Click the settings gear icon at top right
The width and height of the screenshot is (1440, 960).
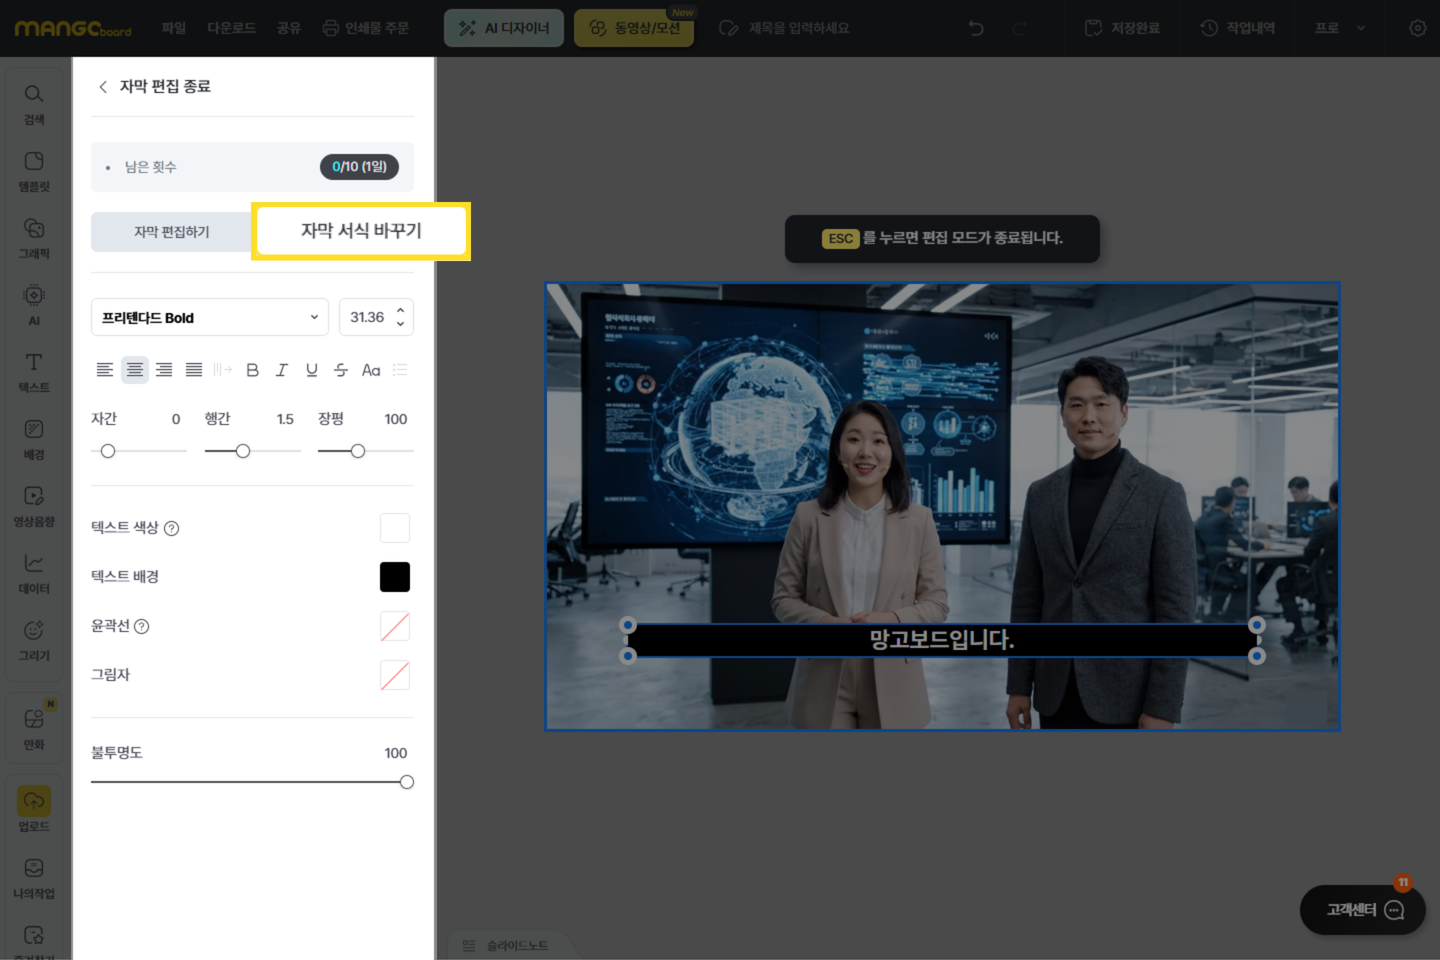[1417, 28]
